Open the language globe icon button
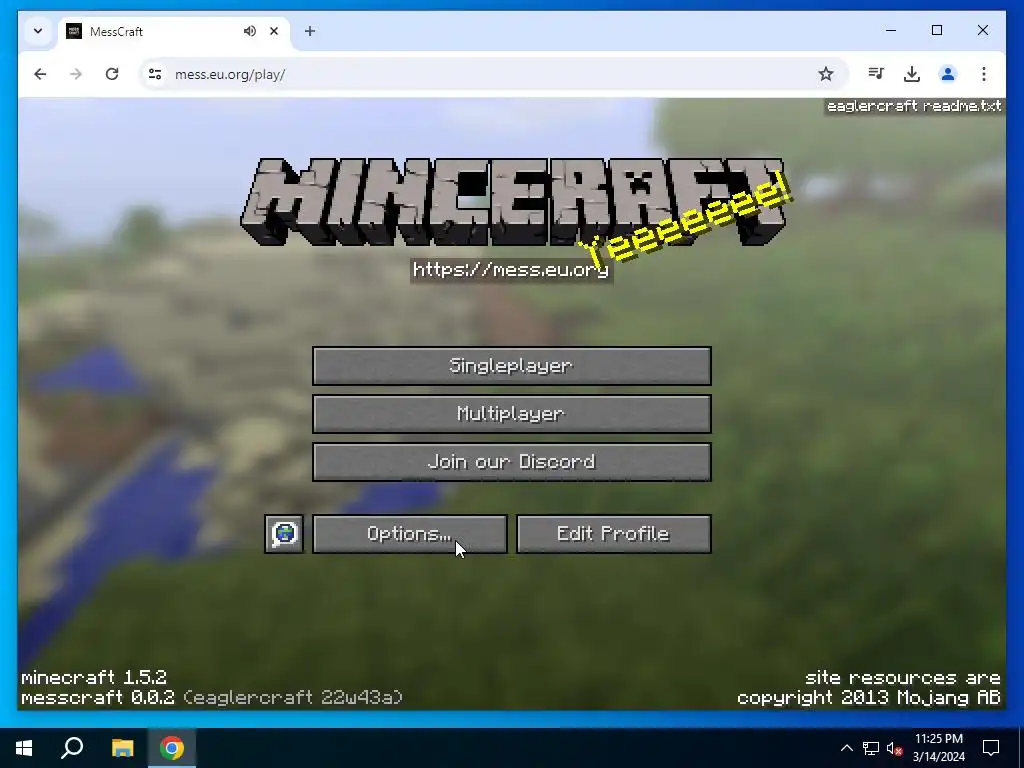 (284, 534)
